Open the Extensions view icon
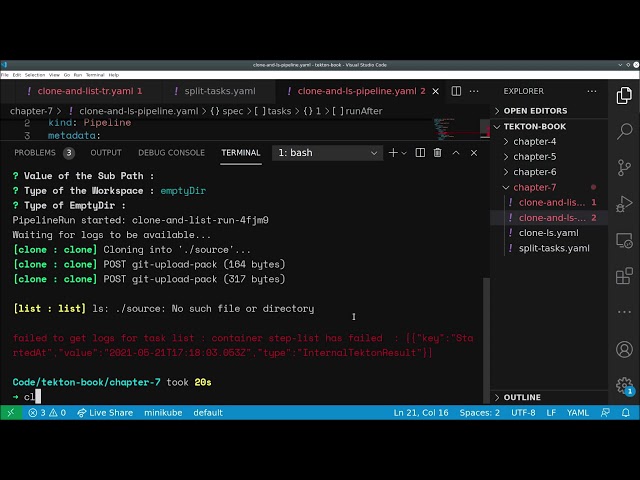This screenshot has width=640, height=480. click(x=624, y=276)
